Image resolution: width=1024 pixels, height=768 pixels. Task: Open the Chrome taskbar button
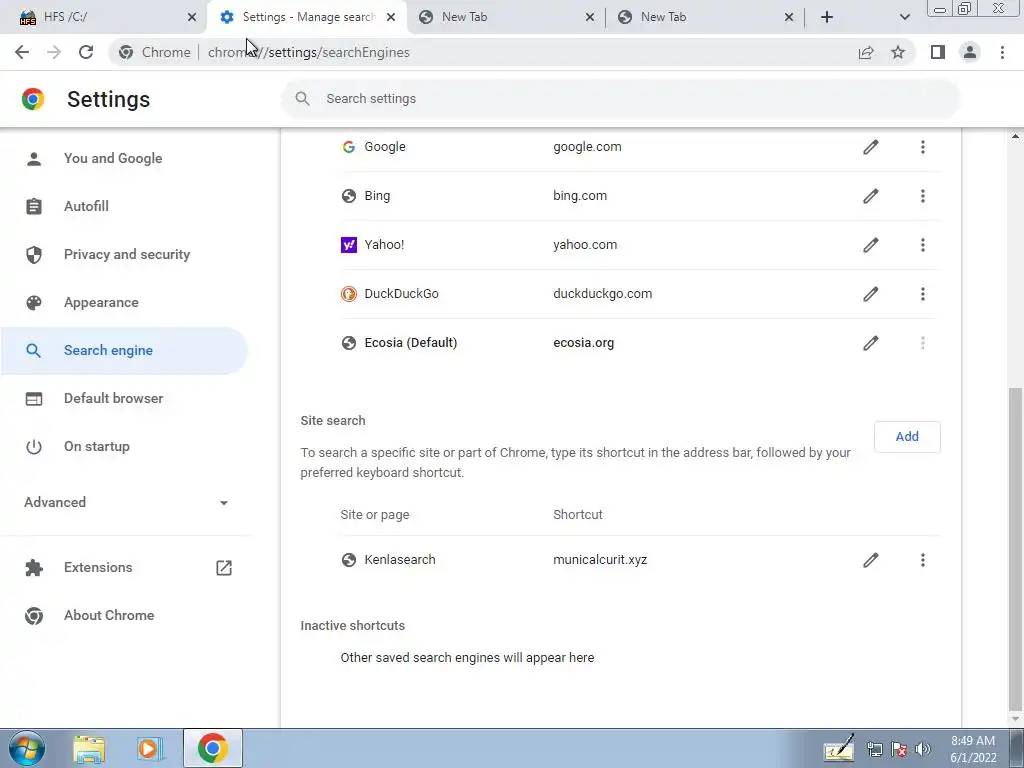coord(212,748)
